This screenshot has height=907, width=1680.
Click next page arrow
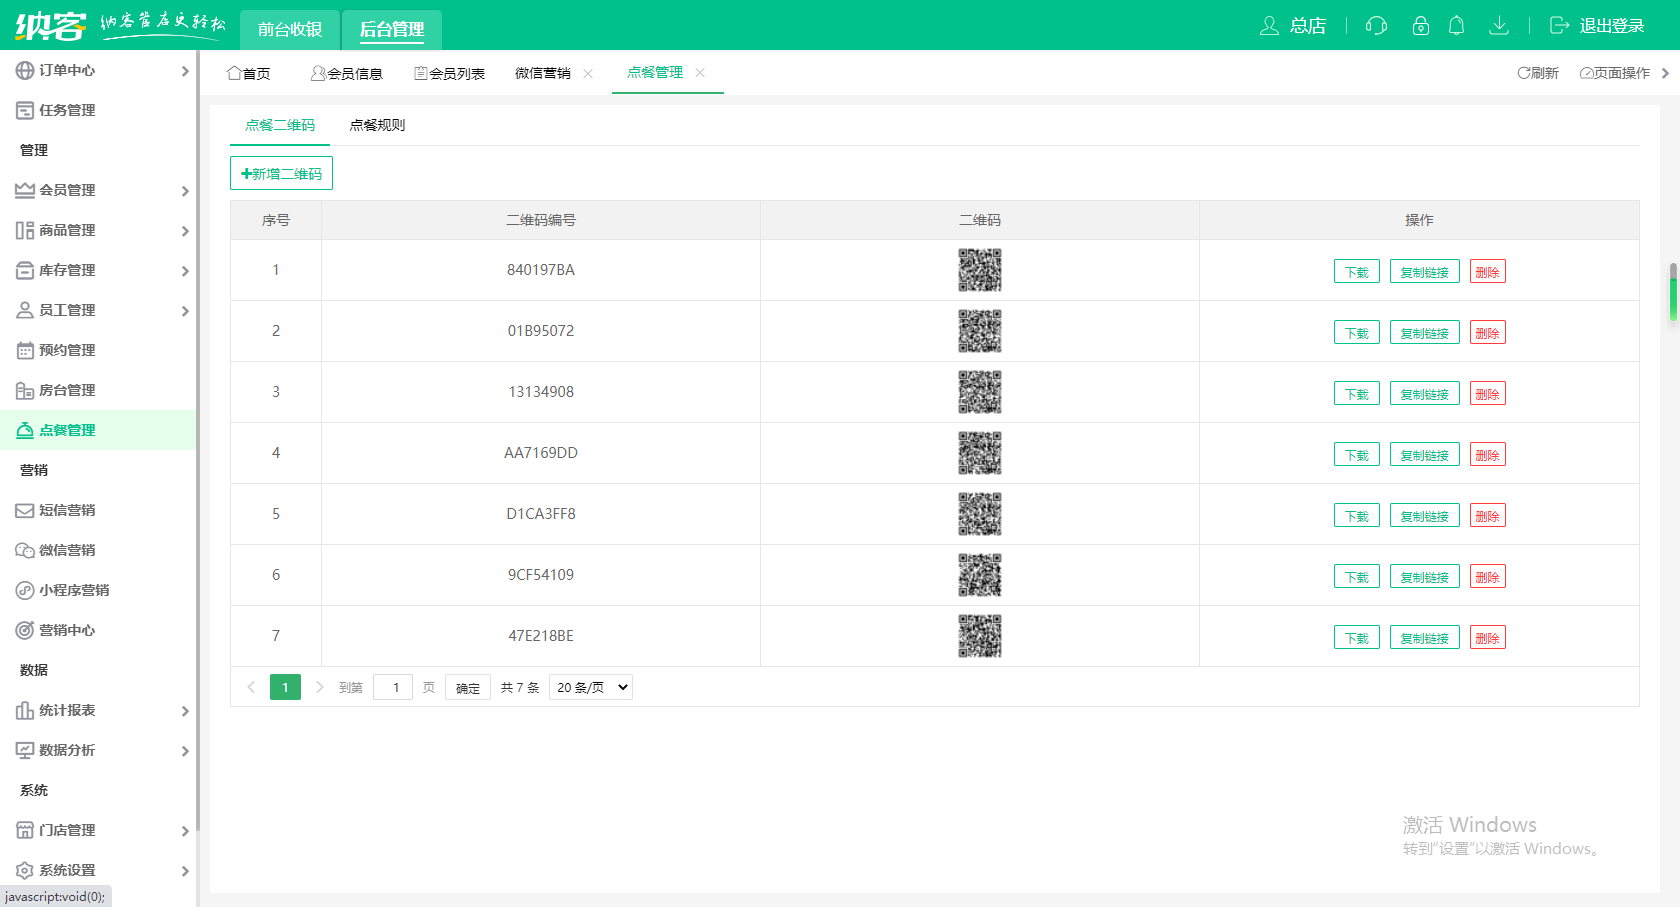click(319, 687)
